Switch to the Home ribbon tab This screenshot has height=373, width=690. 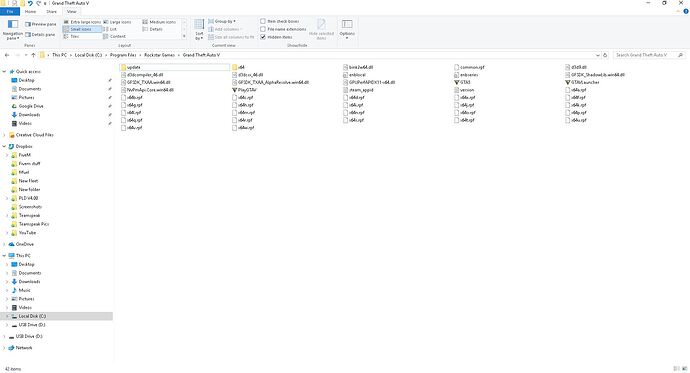(30, 11)
